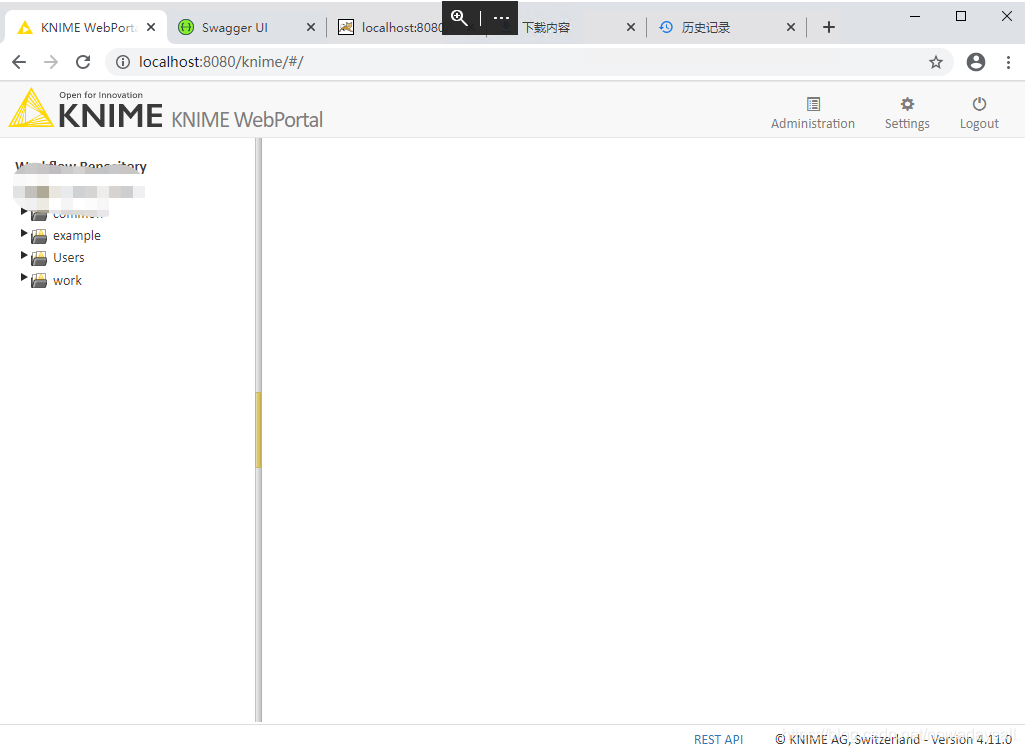1025x753 pixels.
Task: Expand the work folder
Action: coord(24,278)
